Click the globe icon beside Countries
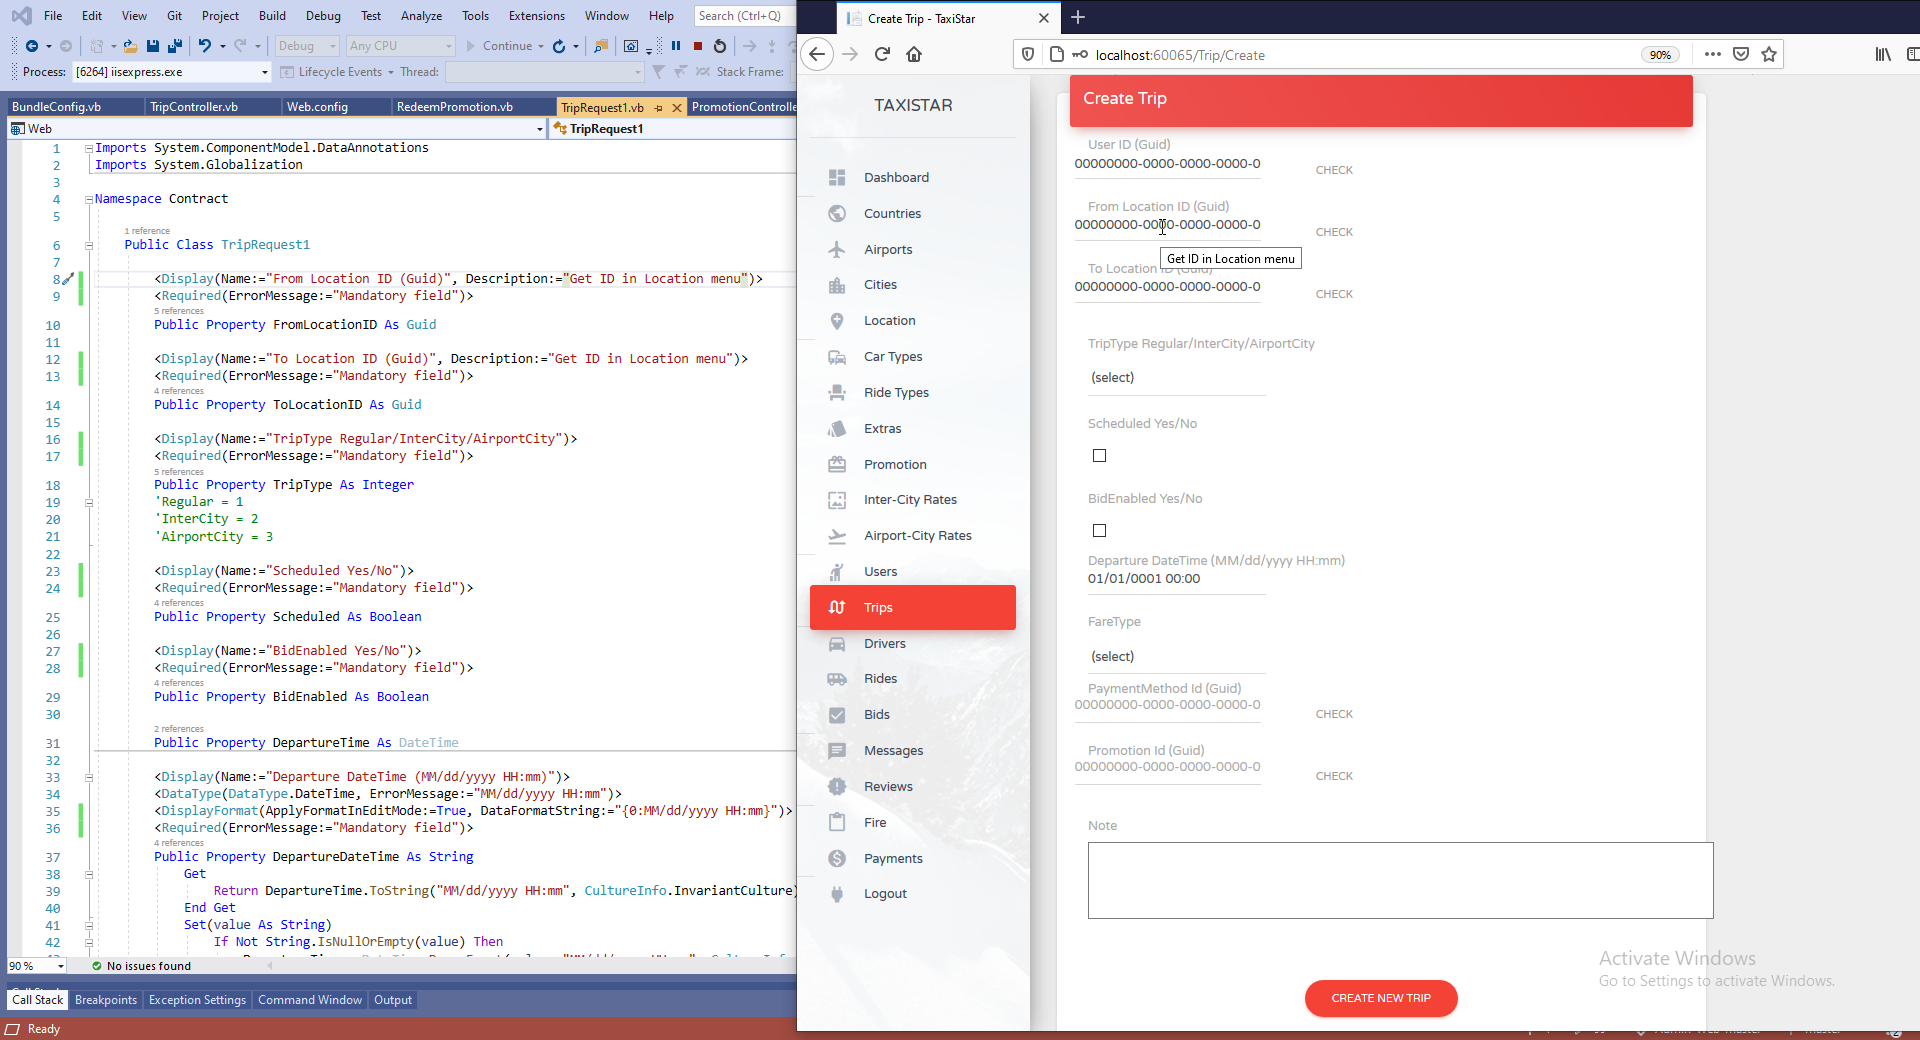Screen dimensions: 1920x1040 [837, 214]
